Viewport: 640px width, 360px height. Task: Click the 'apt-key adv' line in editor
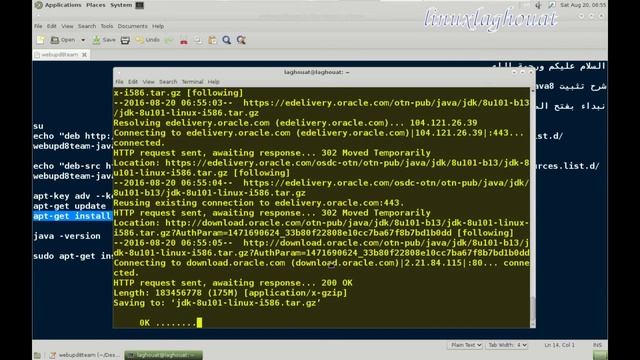pos(73,196)
